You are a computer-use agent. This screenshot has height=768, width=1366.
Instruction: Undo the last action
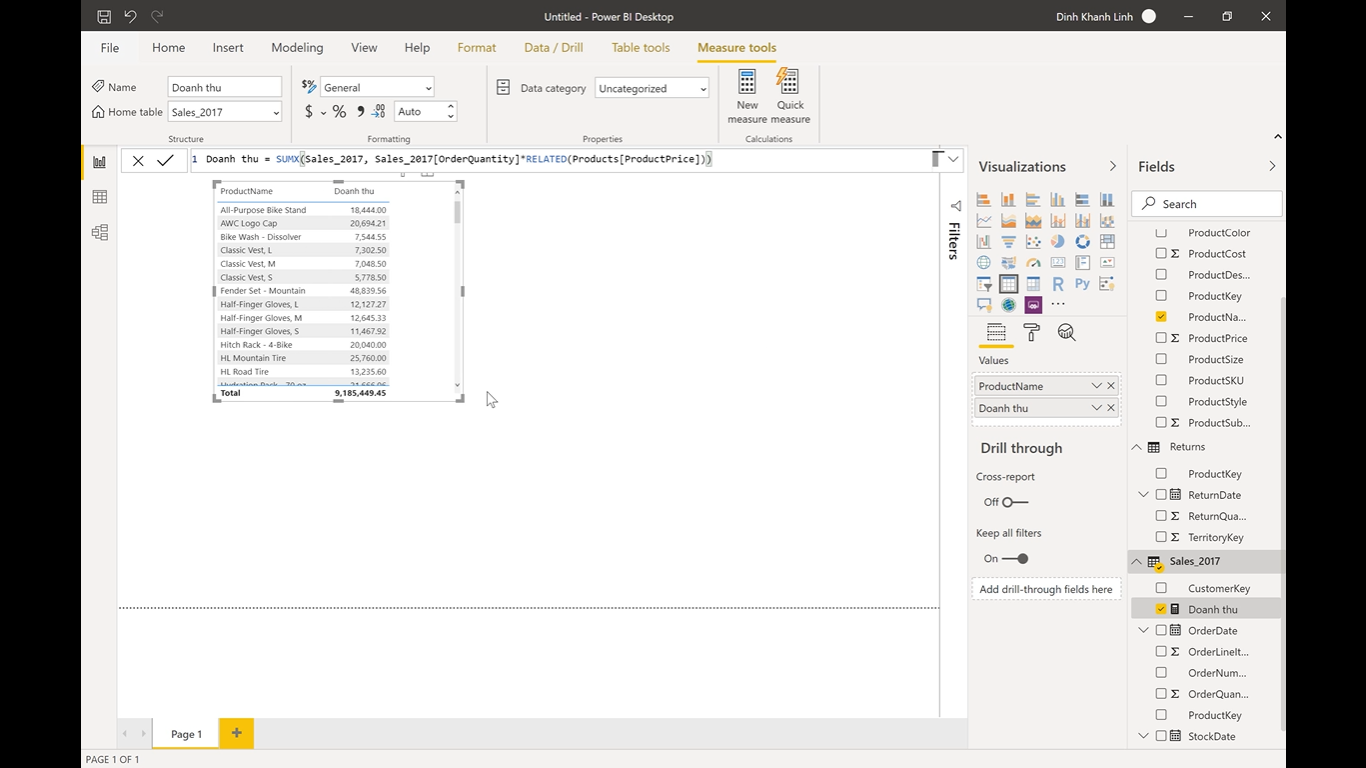[x=131, y=17]
